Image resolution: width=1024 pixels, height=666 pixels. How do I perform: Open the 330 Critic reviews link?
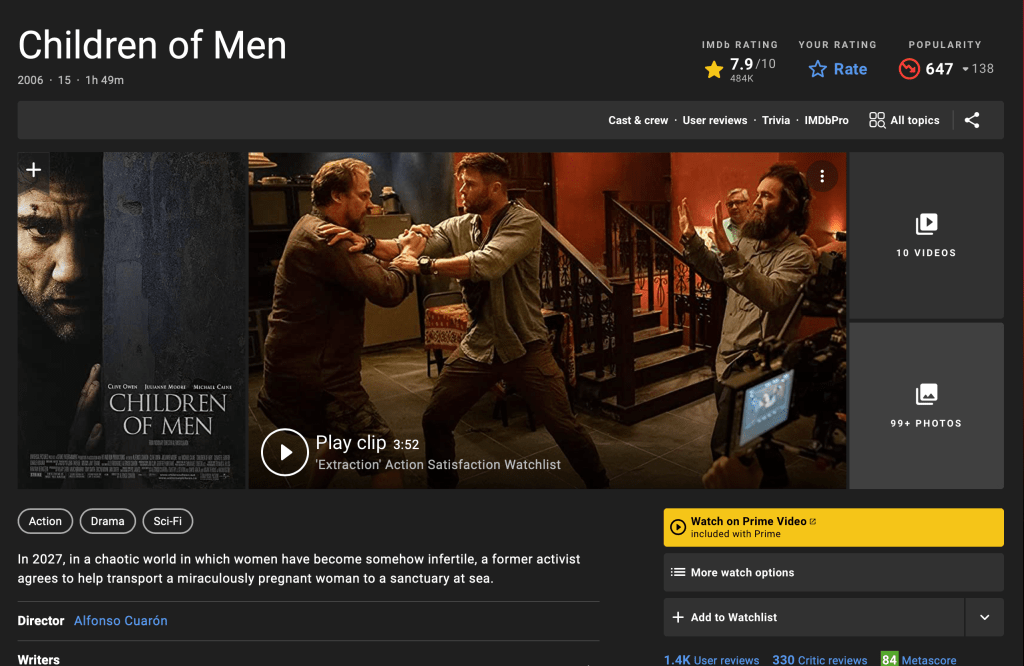click(819, 660)
